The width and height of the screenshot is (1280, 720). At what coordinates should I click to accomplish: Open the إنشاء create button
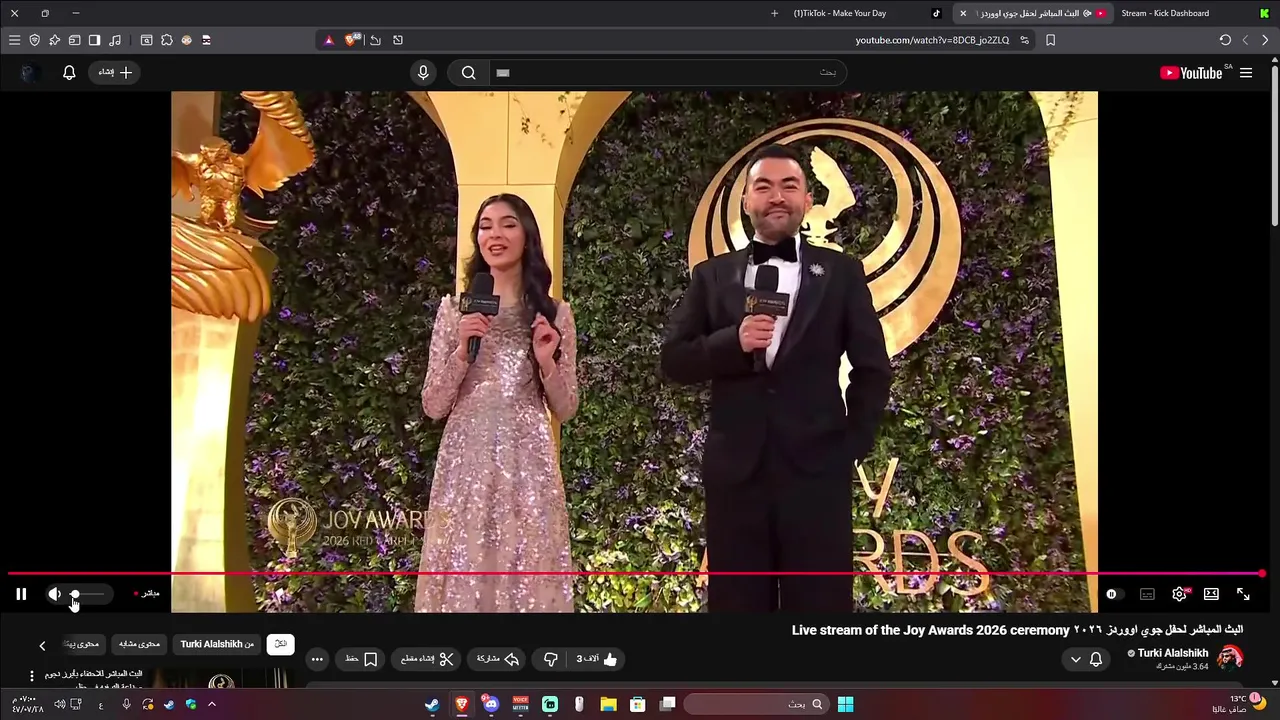(115, 72)
